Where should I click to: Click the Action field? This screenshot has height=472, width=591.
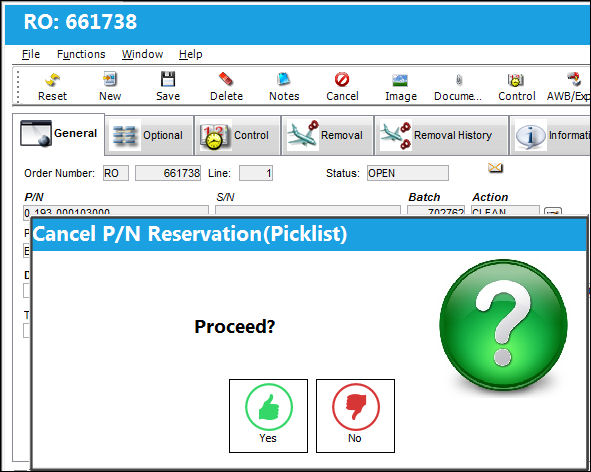[x=505, y=211]
